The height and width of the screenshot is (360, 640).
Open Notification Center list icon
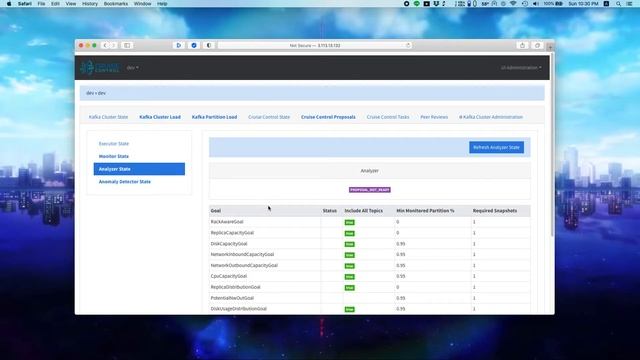630,4
